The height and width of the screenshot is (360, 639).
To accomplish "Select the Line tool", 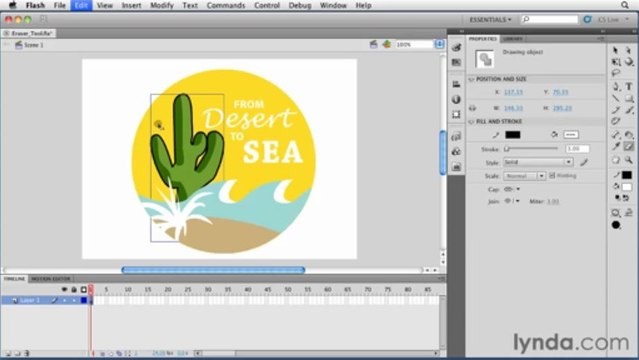I will (616, 98).
